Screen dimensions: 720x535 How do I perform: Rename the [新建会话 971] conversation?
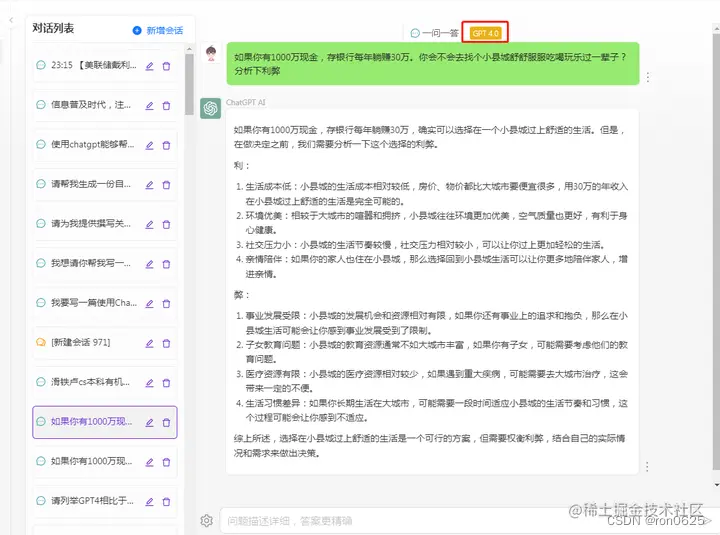coord(149,343)
